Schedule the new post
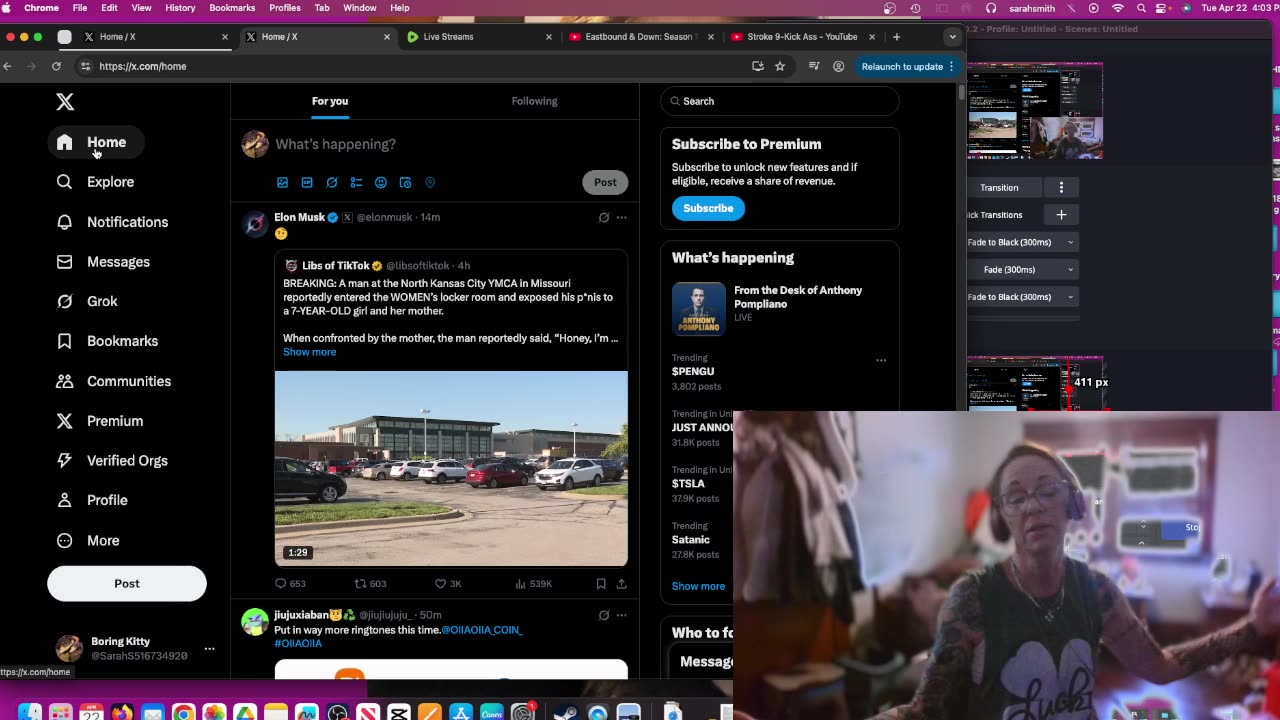This screenshot has height=720, width=1280. coord(405,182)
